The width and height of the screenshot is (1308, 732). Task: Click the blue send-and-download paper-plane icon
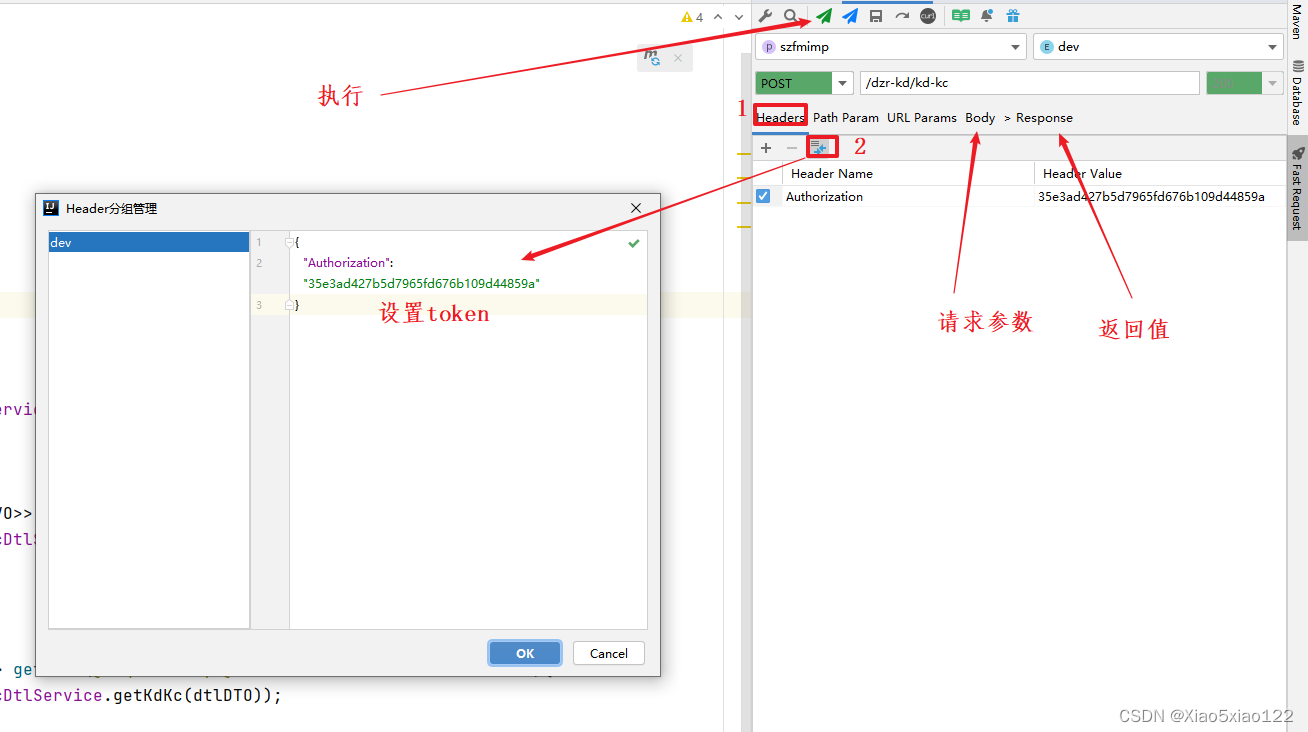(850, 16)
